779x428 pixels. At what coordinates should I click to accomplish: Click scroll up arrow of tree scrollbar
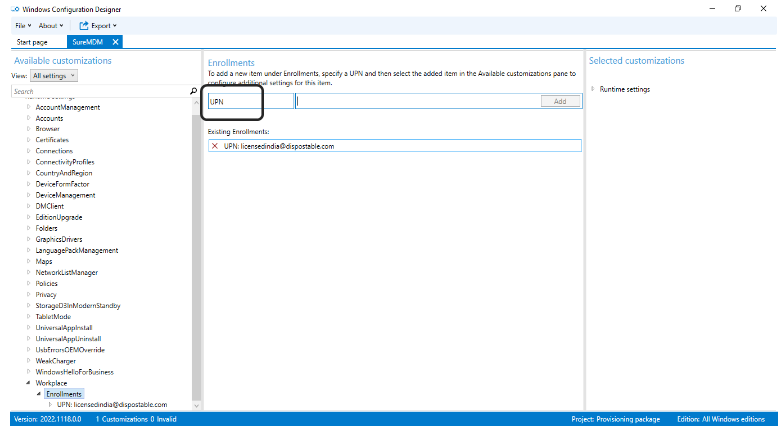(x=196, y=101)
